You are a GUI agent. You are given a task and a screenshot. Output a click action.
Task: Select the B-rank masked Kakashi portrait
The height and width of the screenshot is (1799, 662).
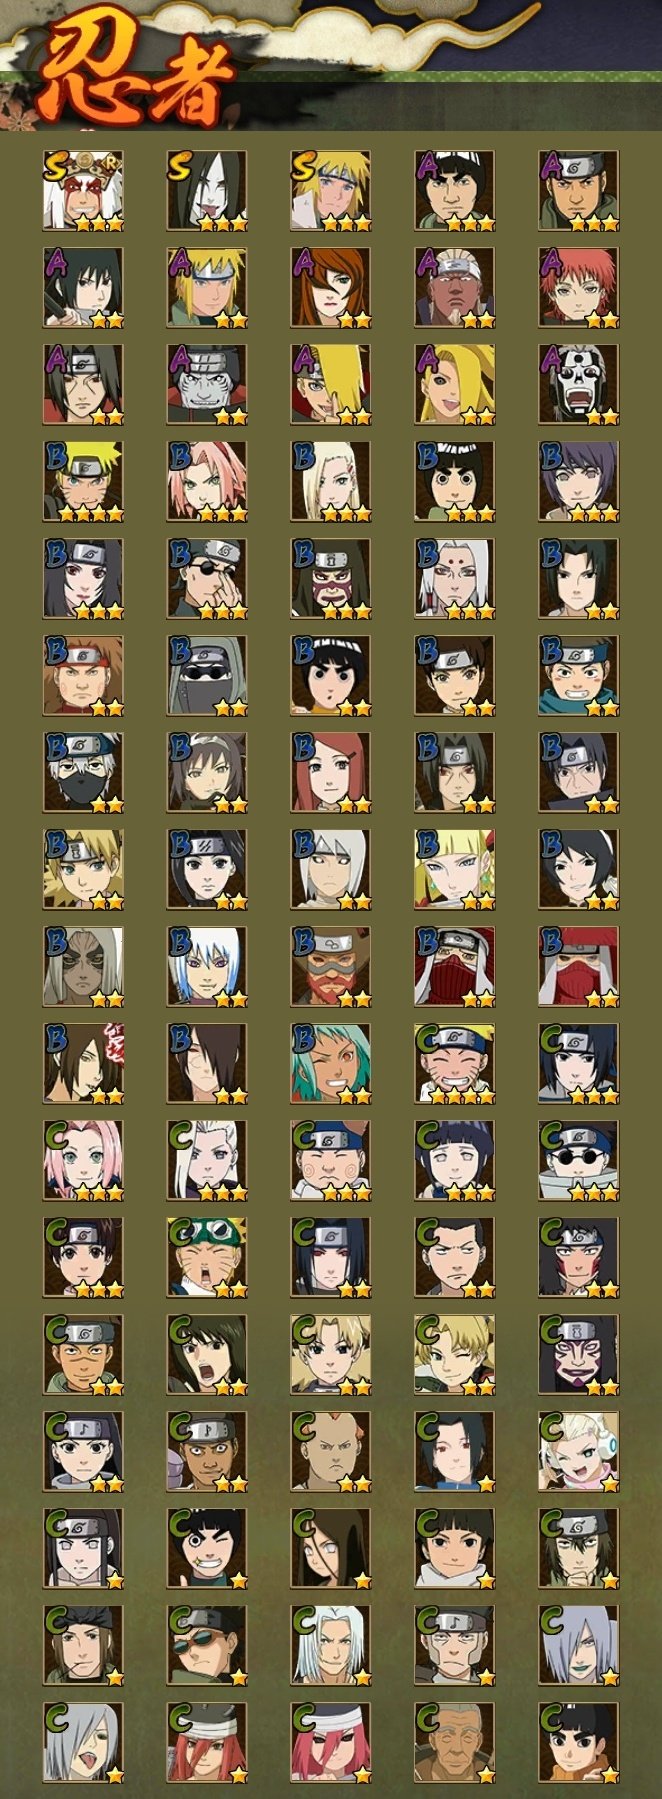point(83,773)
